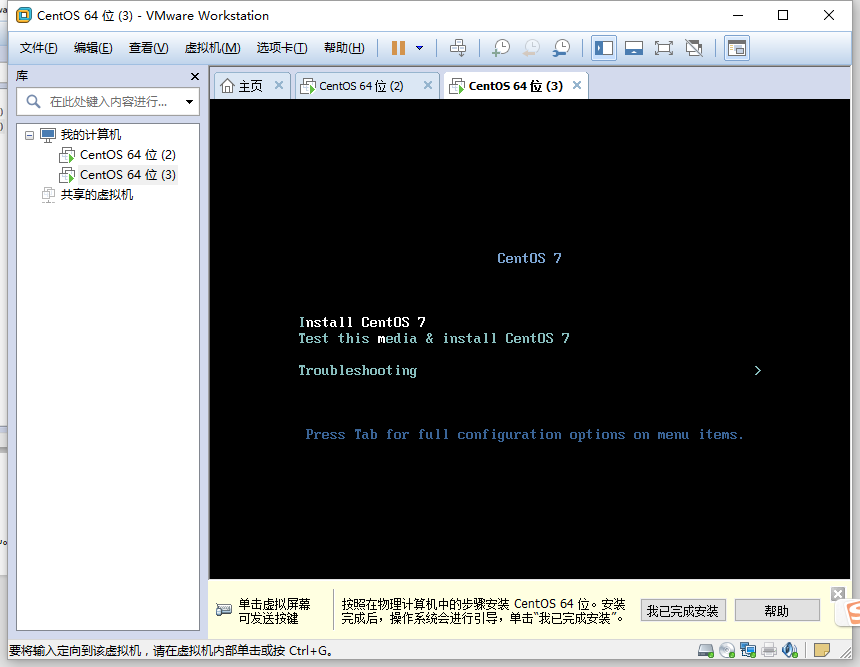Collapse the 我的计算机 tree node
The image size is (860, 667).
pos(29,135)
